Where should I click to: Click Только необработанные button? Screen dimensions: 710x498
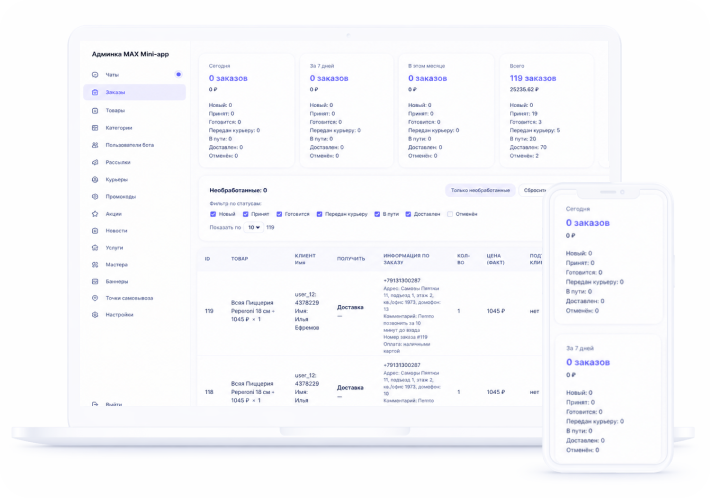tap(480, 190)
